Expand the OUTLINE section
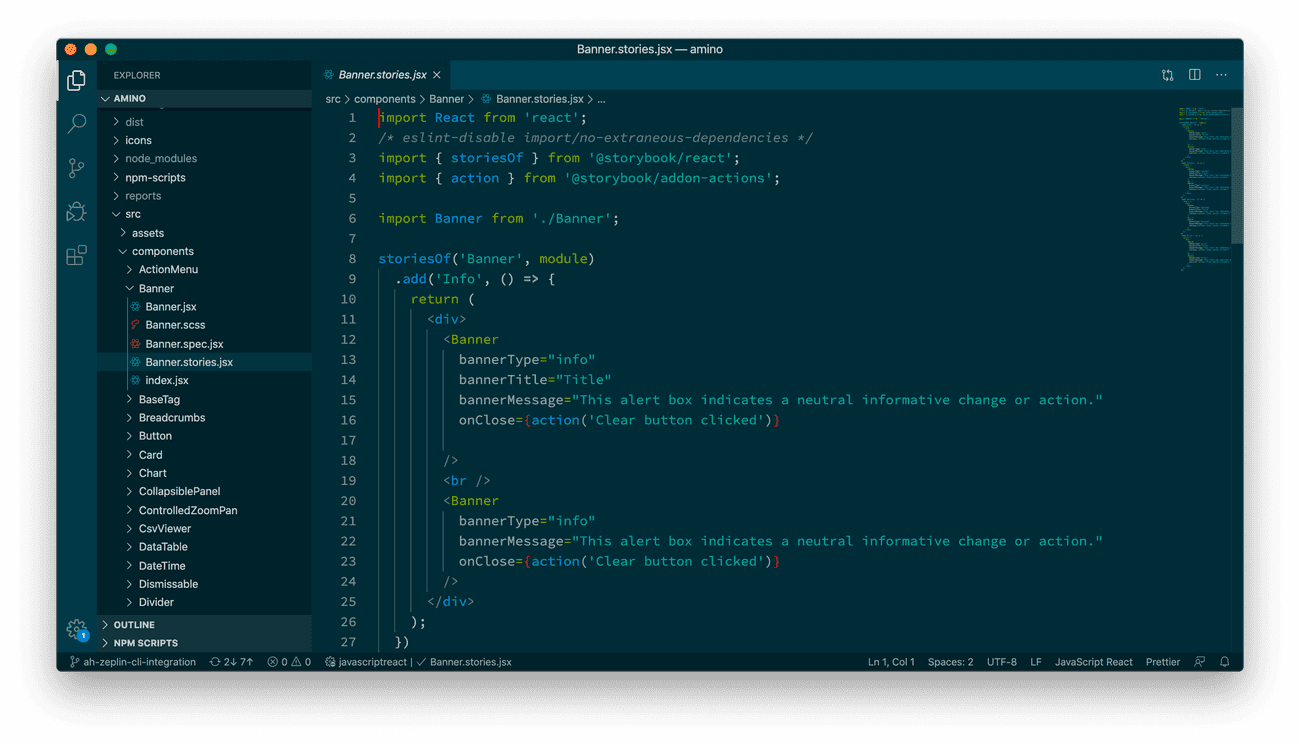The image size is (1300, 746). point(134,625)
